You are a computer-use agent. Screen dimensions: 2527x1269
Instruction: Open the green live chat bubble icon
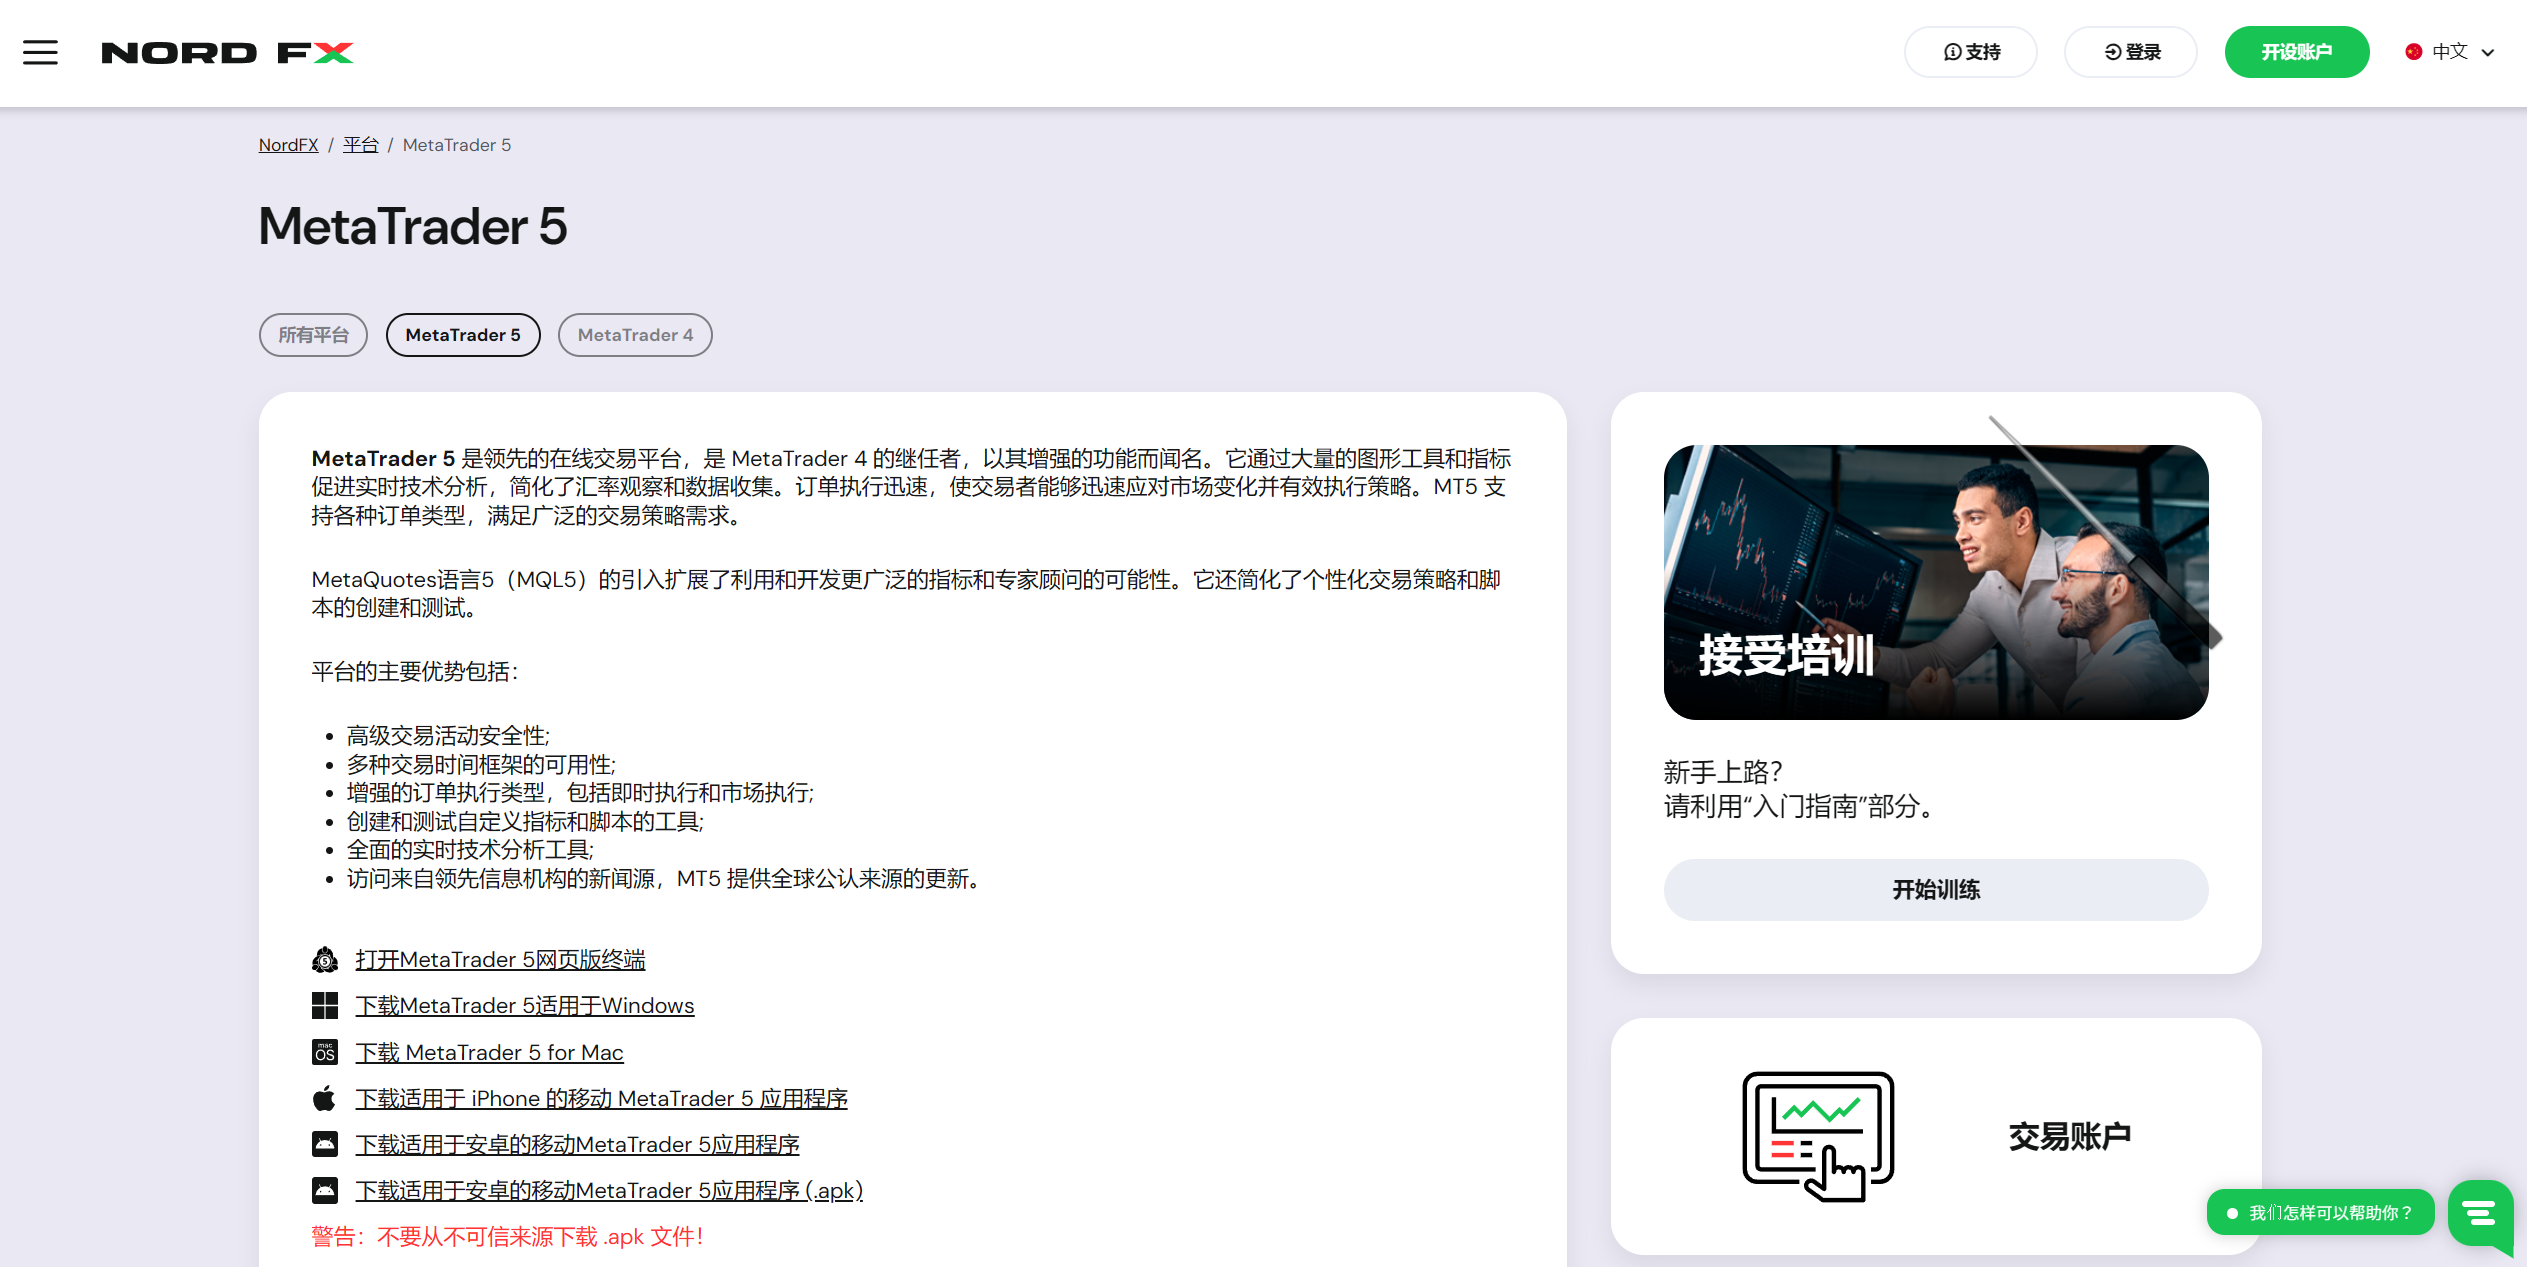(x=2480, y=1213)
